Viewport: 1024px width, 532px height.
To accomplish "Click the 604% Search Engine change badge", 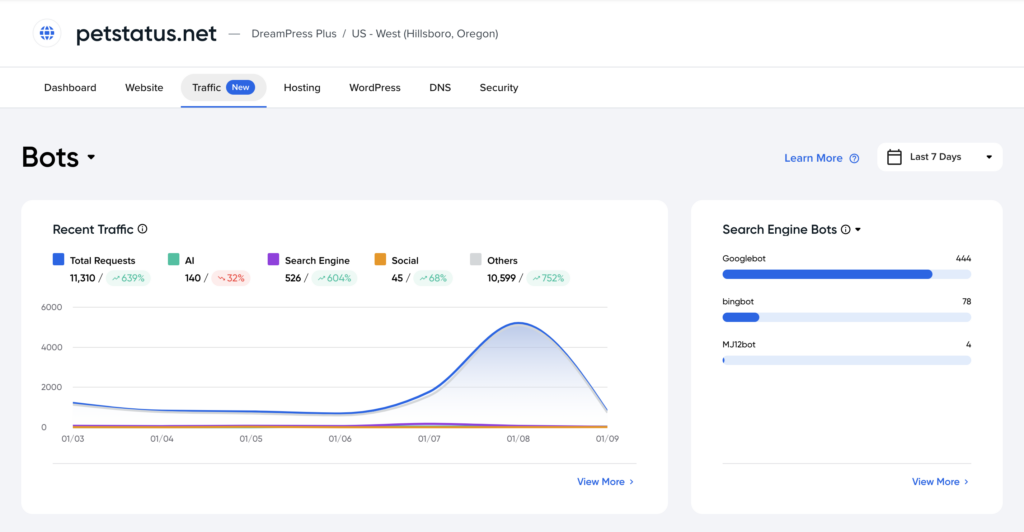I will [x=334, y=278].
